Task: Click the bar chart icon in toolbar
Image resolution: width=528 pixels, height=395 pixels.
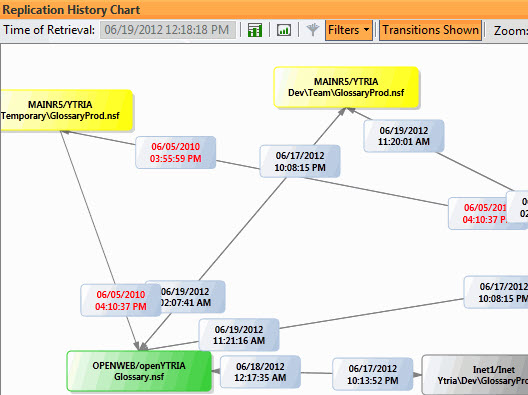Action: click(x=284, y=30)
